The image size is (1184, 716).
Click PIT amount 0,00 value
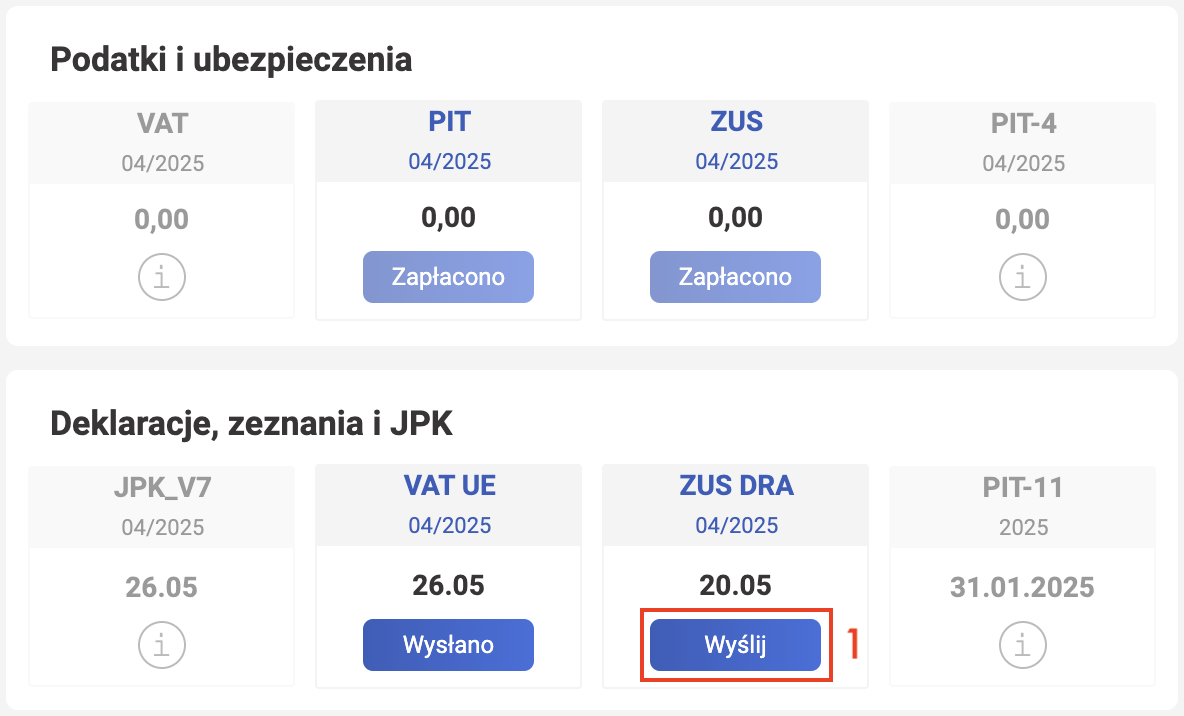tap(449, 218)
